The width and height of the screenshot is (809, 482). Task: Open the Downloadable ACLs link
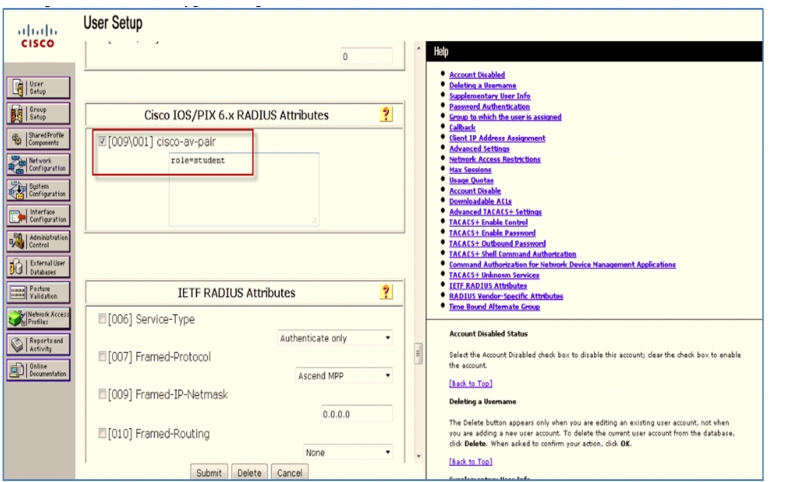coord(480,201)
